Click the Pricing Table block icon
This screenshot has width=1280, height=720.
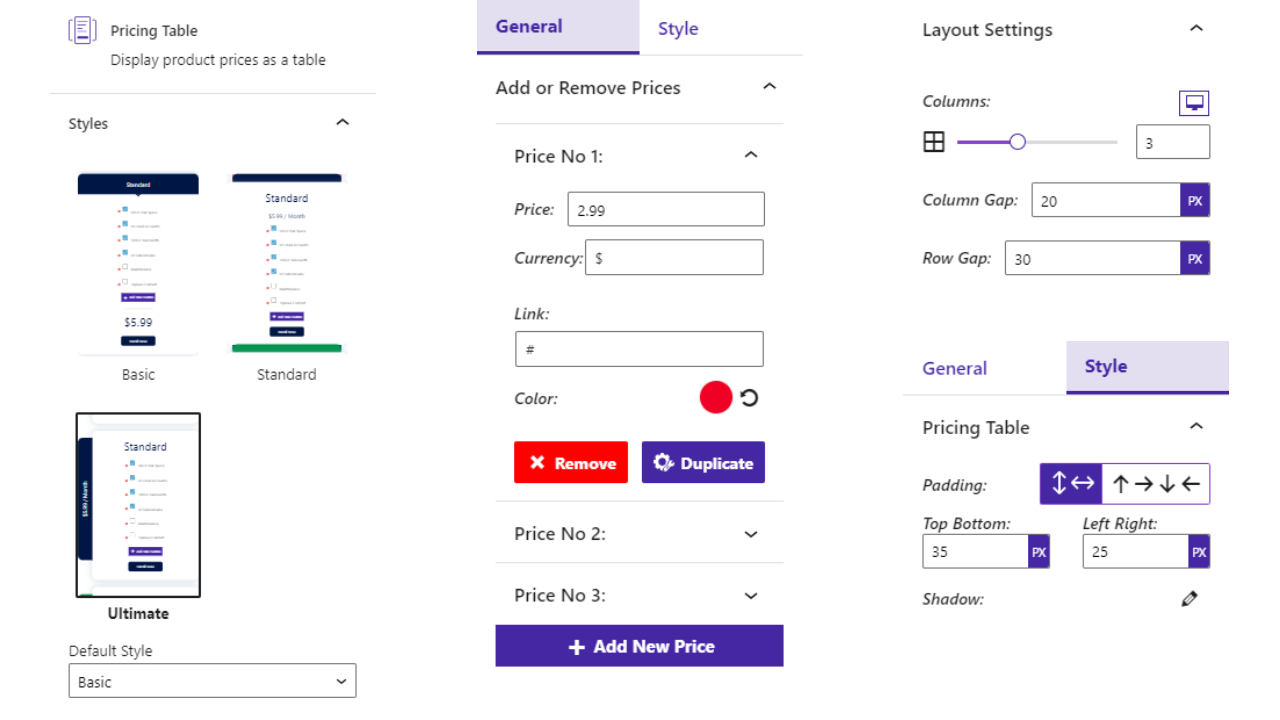82,30
